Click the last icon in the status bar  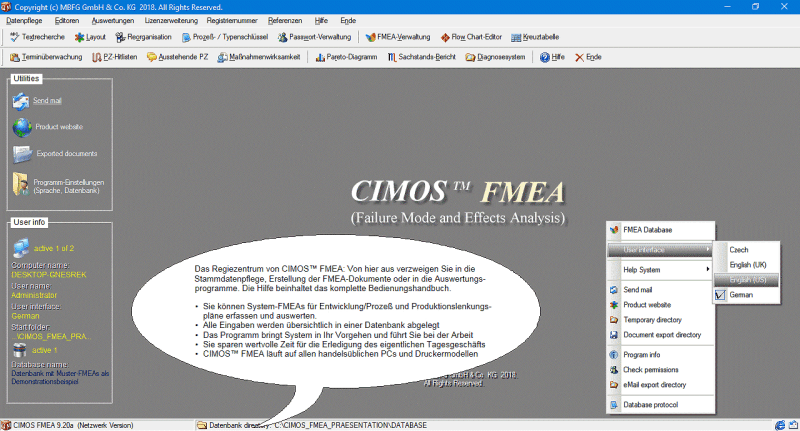point(793,425)
